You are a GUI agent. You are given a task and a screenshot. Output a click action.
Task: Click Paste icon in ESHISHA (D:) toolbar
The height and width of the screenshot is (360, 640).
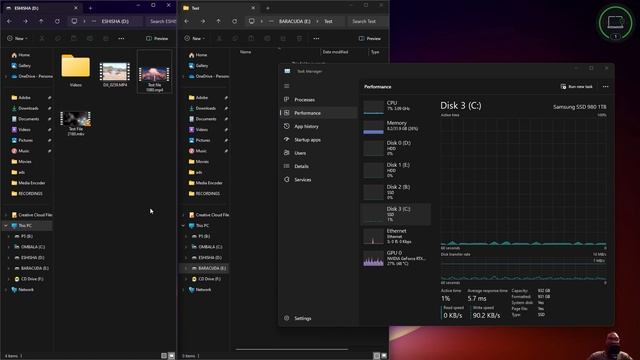(x=74, y=38)
